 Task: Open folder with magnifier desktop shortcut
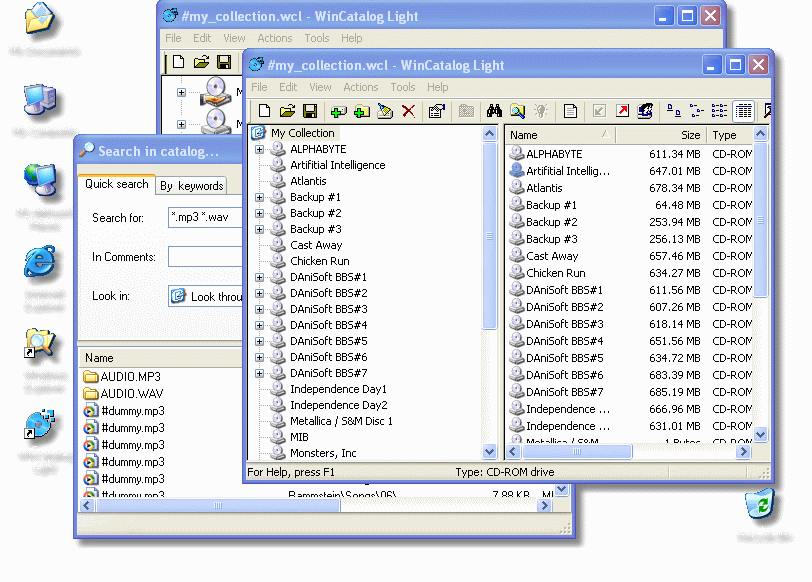tap(40, 343)
